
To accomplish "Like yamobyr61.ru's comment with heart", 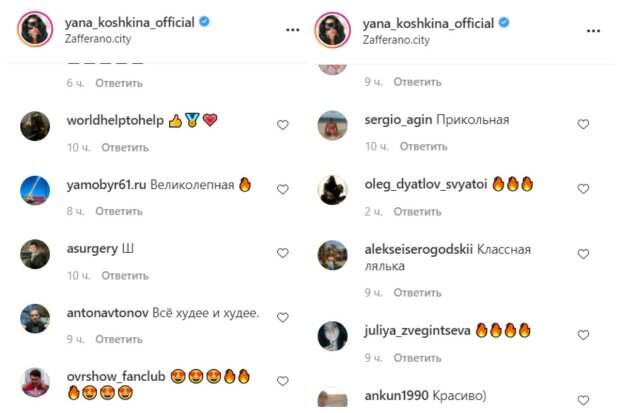I will pos(282,189).
